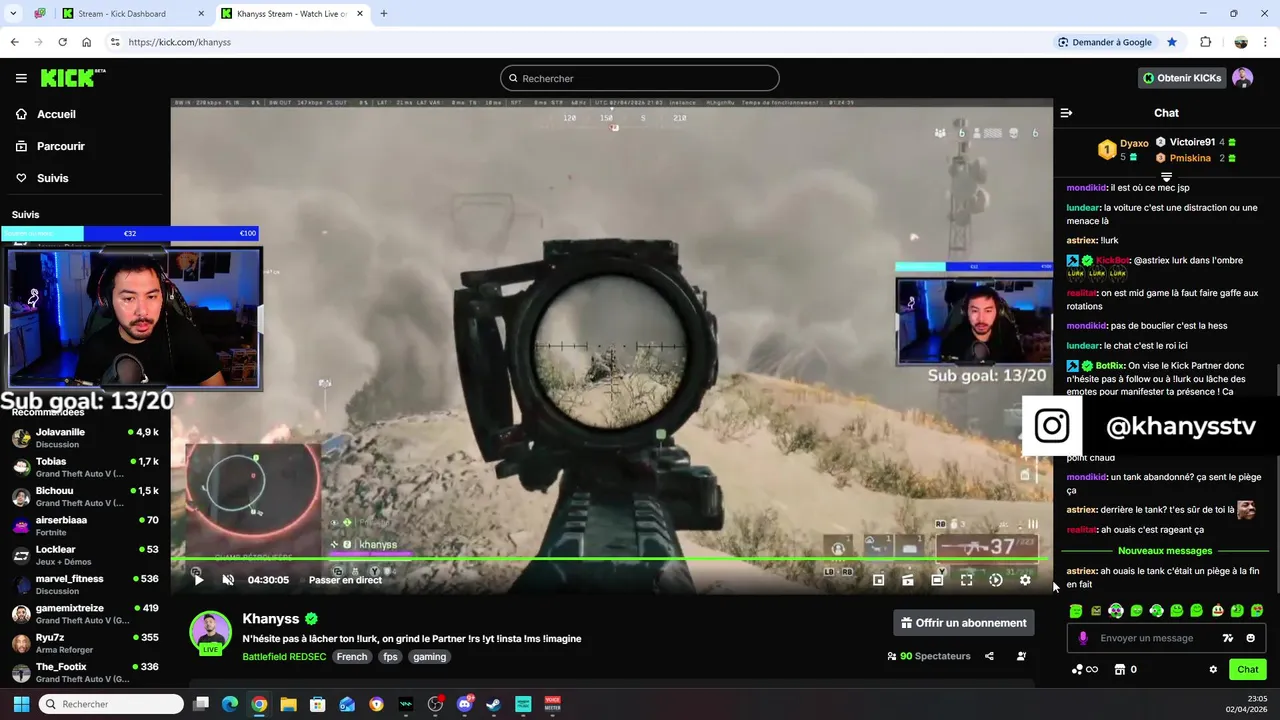Click the green video progress bar
This screenshot has width=1280, height=720.
coord(610,559)
